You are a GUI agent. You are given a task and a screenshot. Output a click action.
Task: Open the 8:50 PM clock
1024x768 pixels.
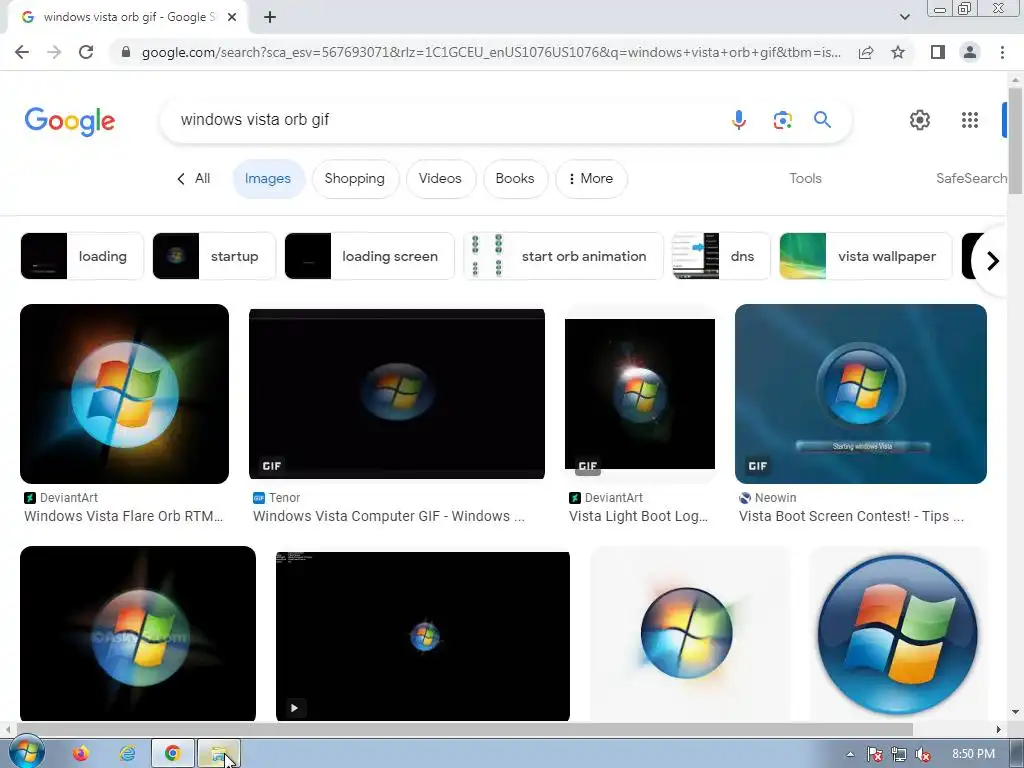[973, 754]
